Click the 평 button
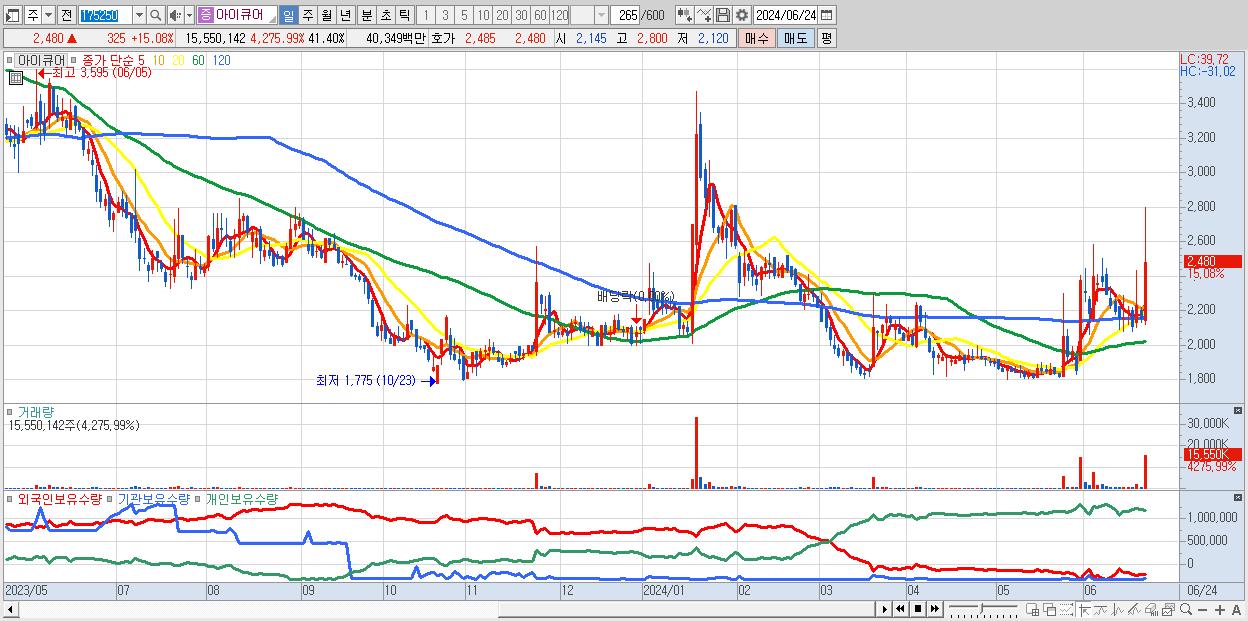The width and height of the screenshot is (1248, 621). [826, 38]
